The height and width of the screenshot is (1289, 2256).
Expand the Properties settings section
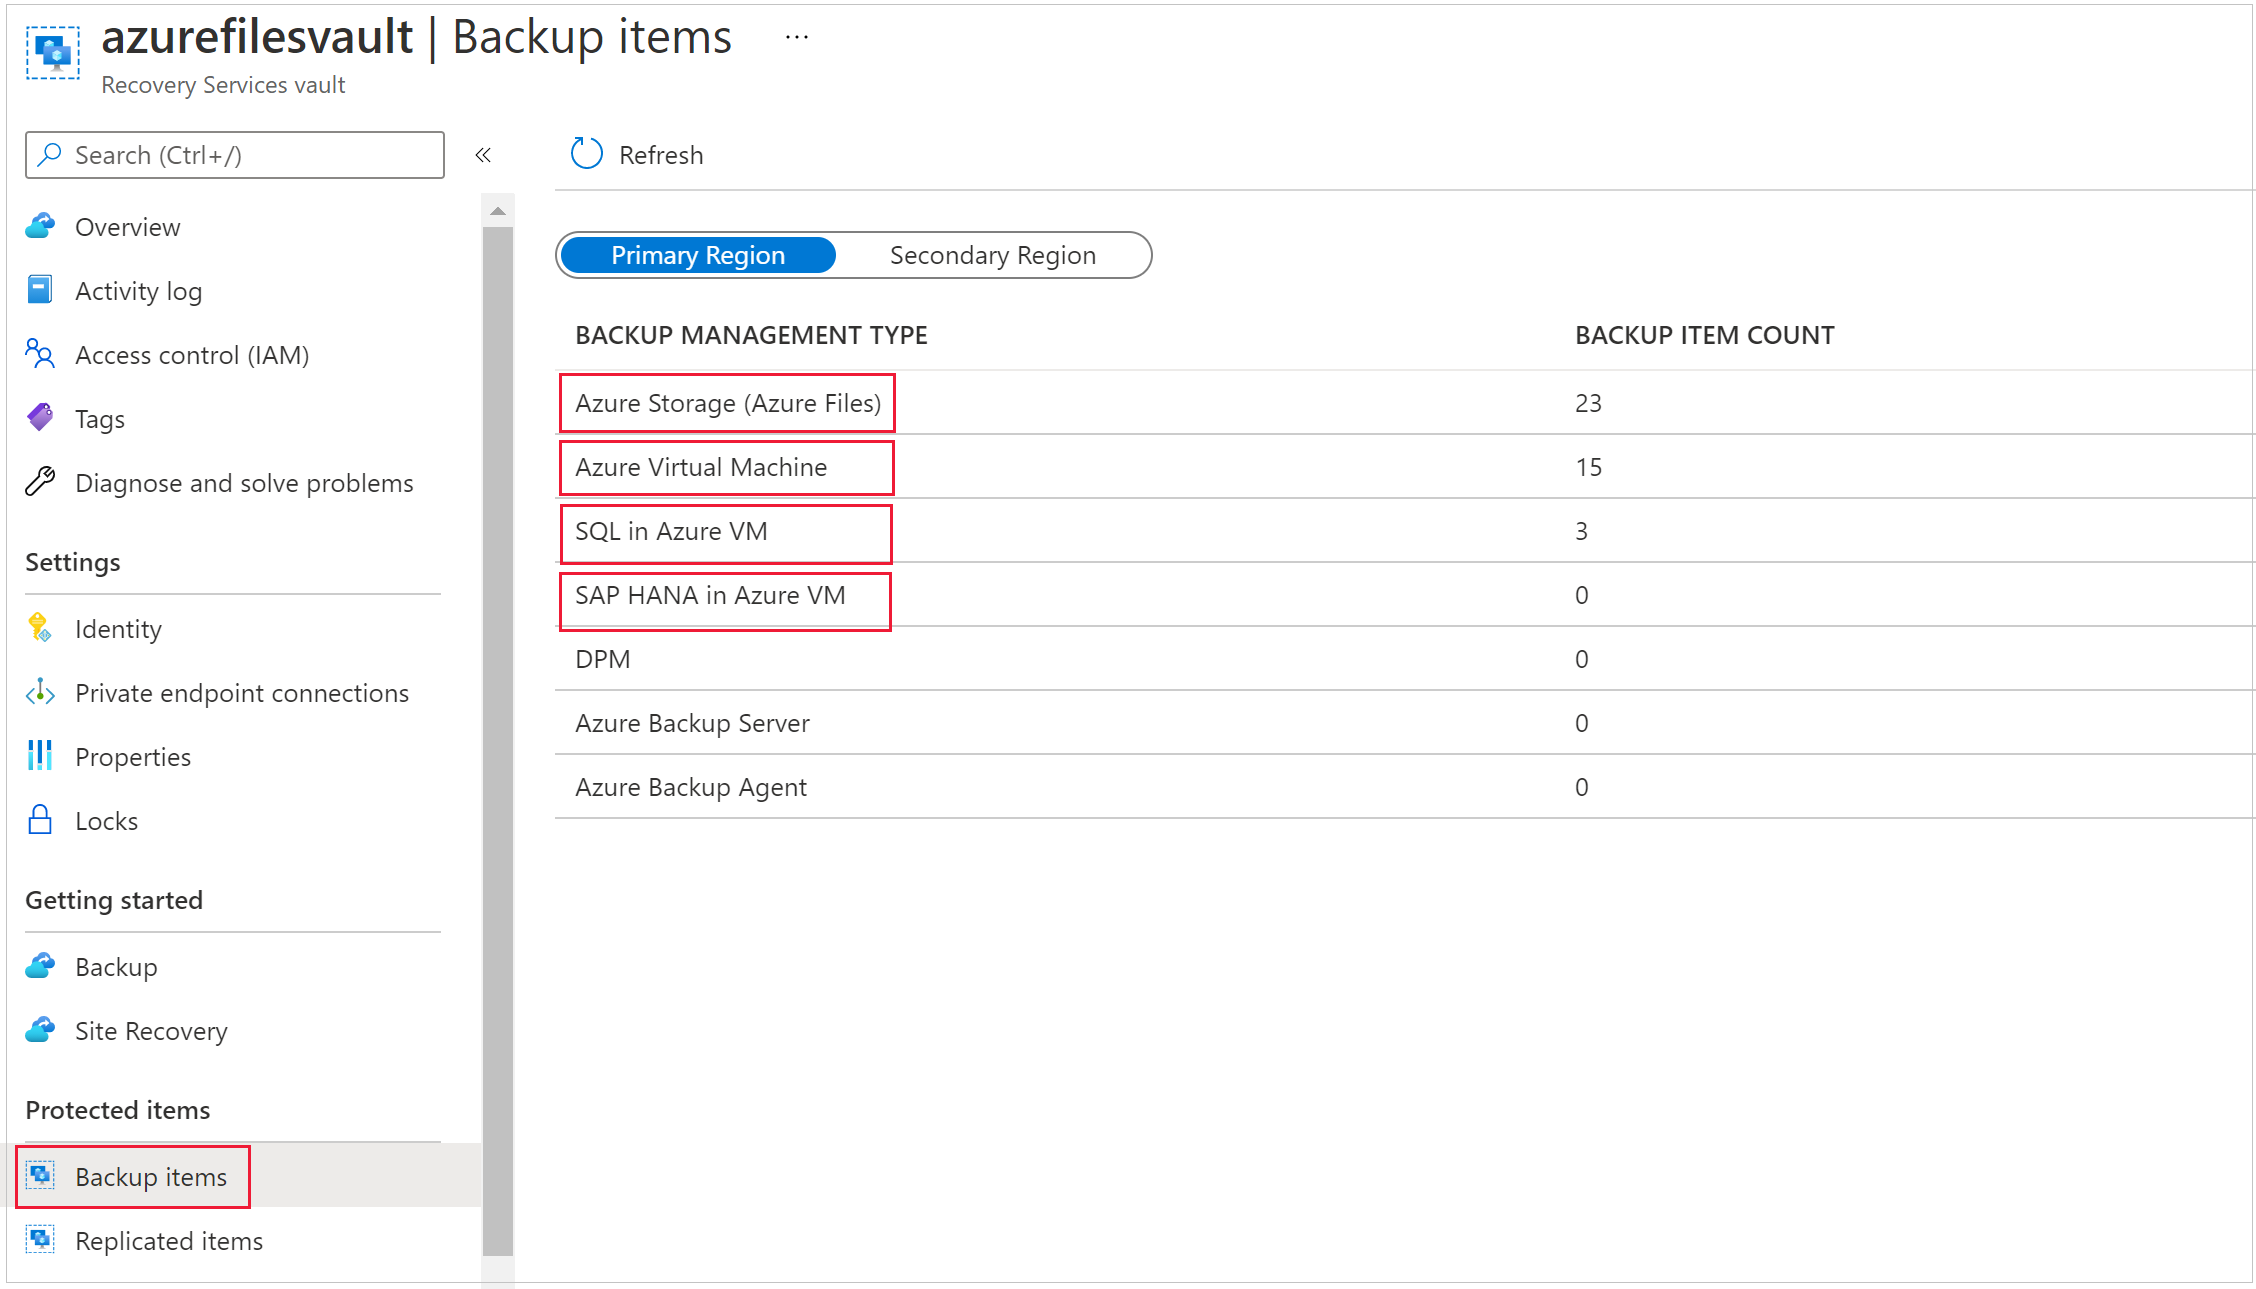(x=133, y=758)
